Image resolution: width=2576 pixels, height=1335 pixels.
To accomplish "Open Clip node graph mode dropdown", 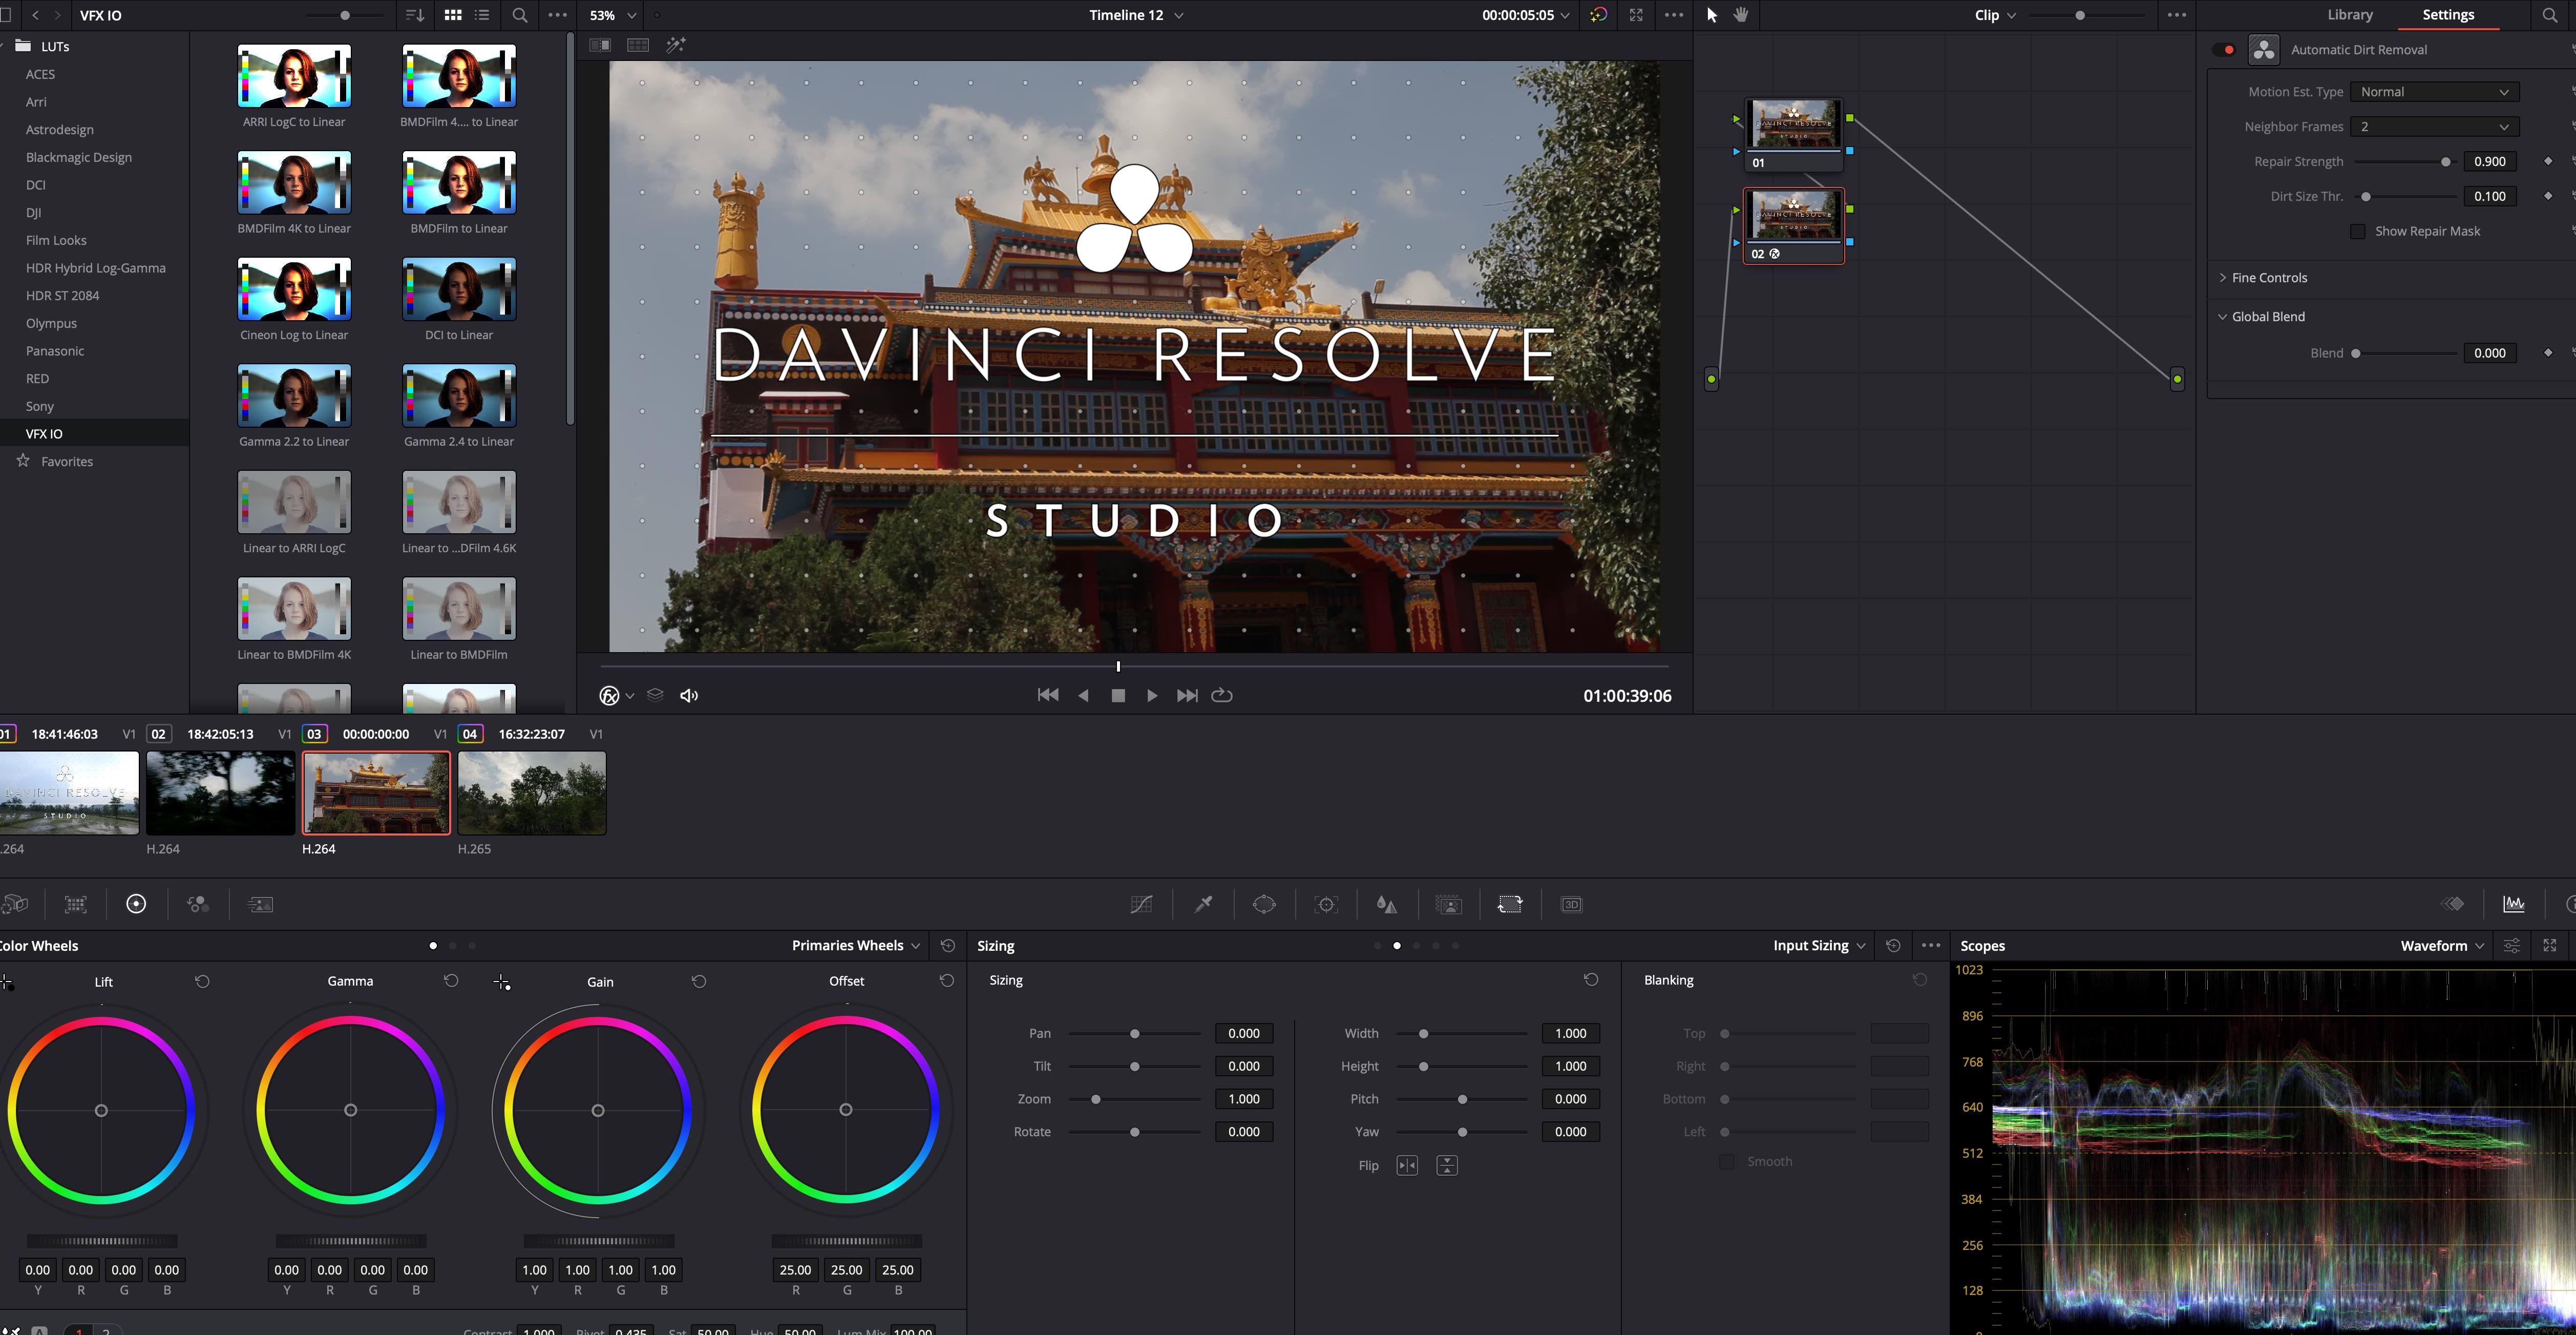I will 1995,15.
